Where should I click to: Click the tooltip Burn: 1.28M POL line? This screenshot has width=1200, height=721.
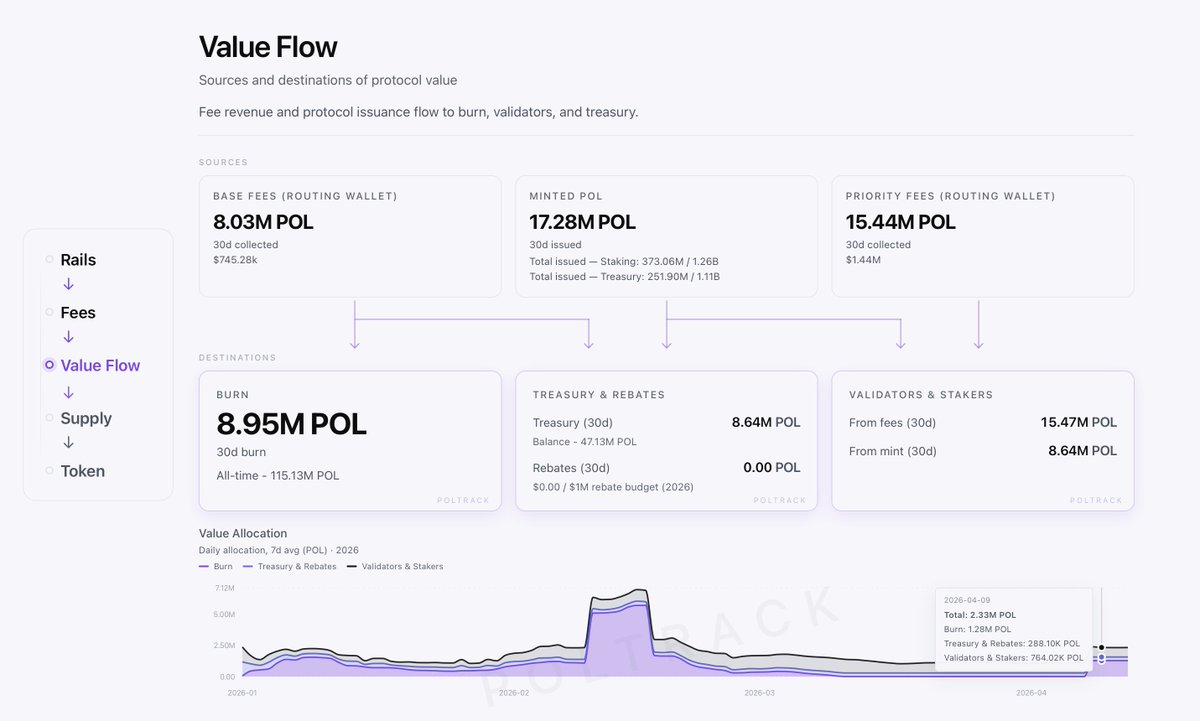[977, 629]
